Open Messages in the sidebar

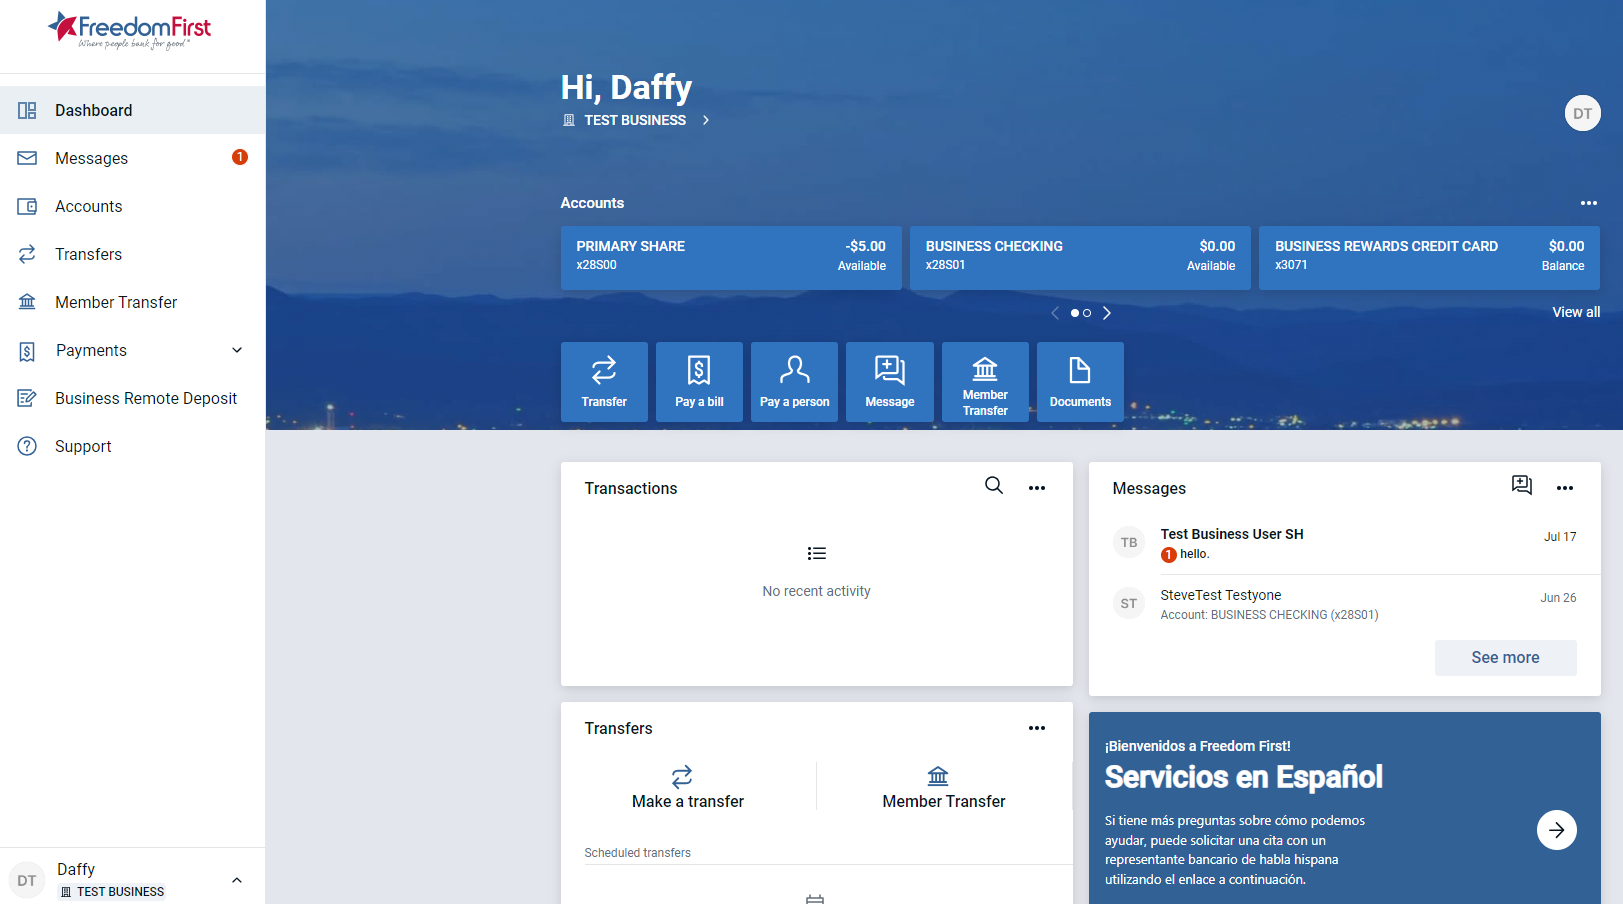point(132,158)
